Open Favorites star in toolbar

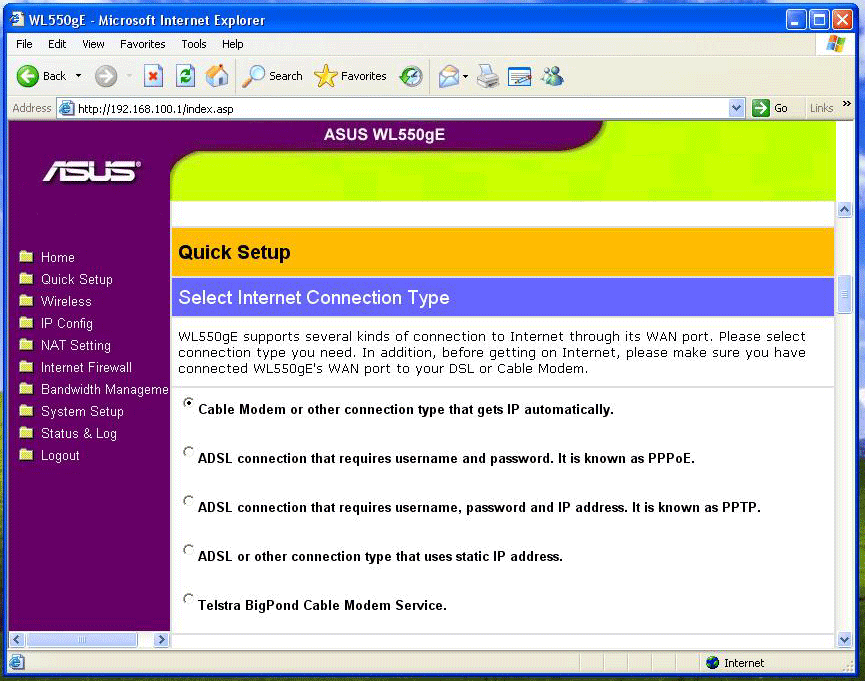(325, 76)
